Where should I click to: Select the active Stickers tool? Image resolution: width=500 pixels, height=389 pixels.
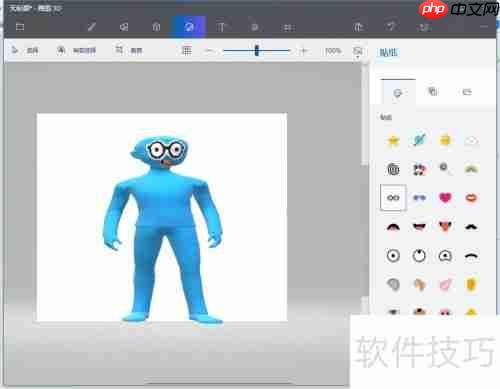189,27
